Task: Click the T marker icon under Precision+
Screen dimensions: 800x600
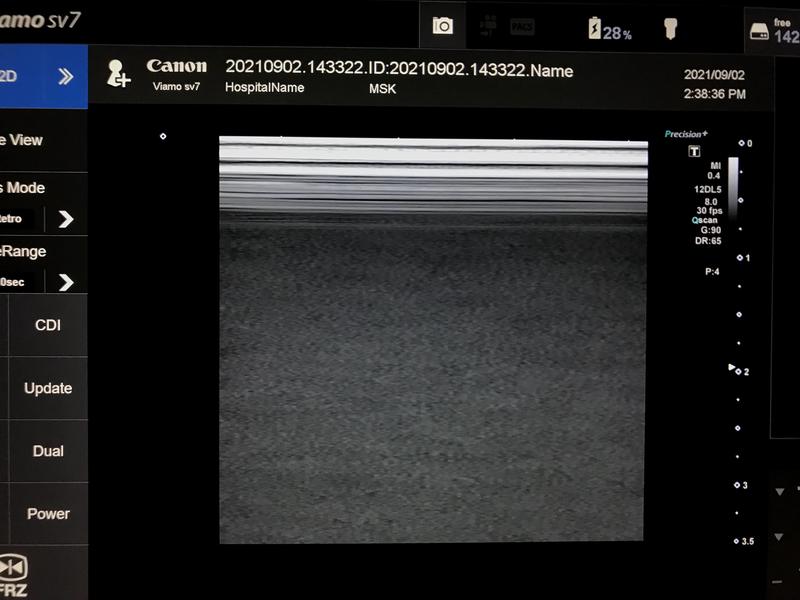Action: point(694,152)
